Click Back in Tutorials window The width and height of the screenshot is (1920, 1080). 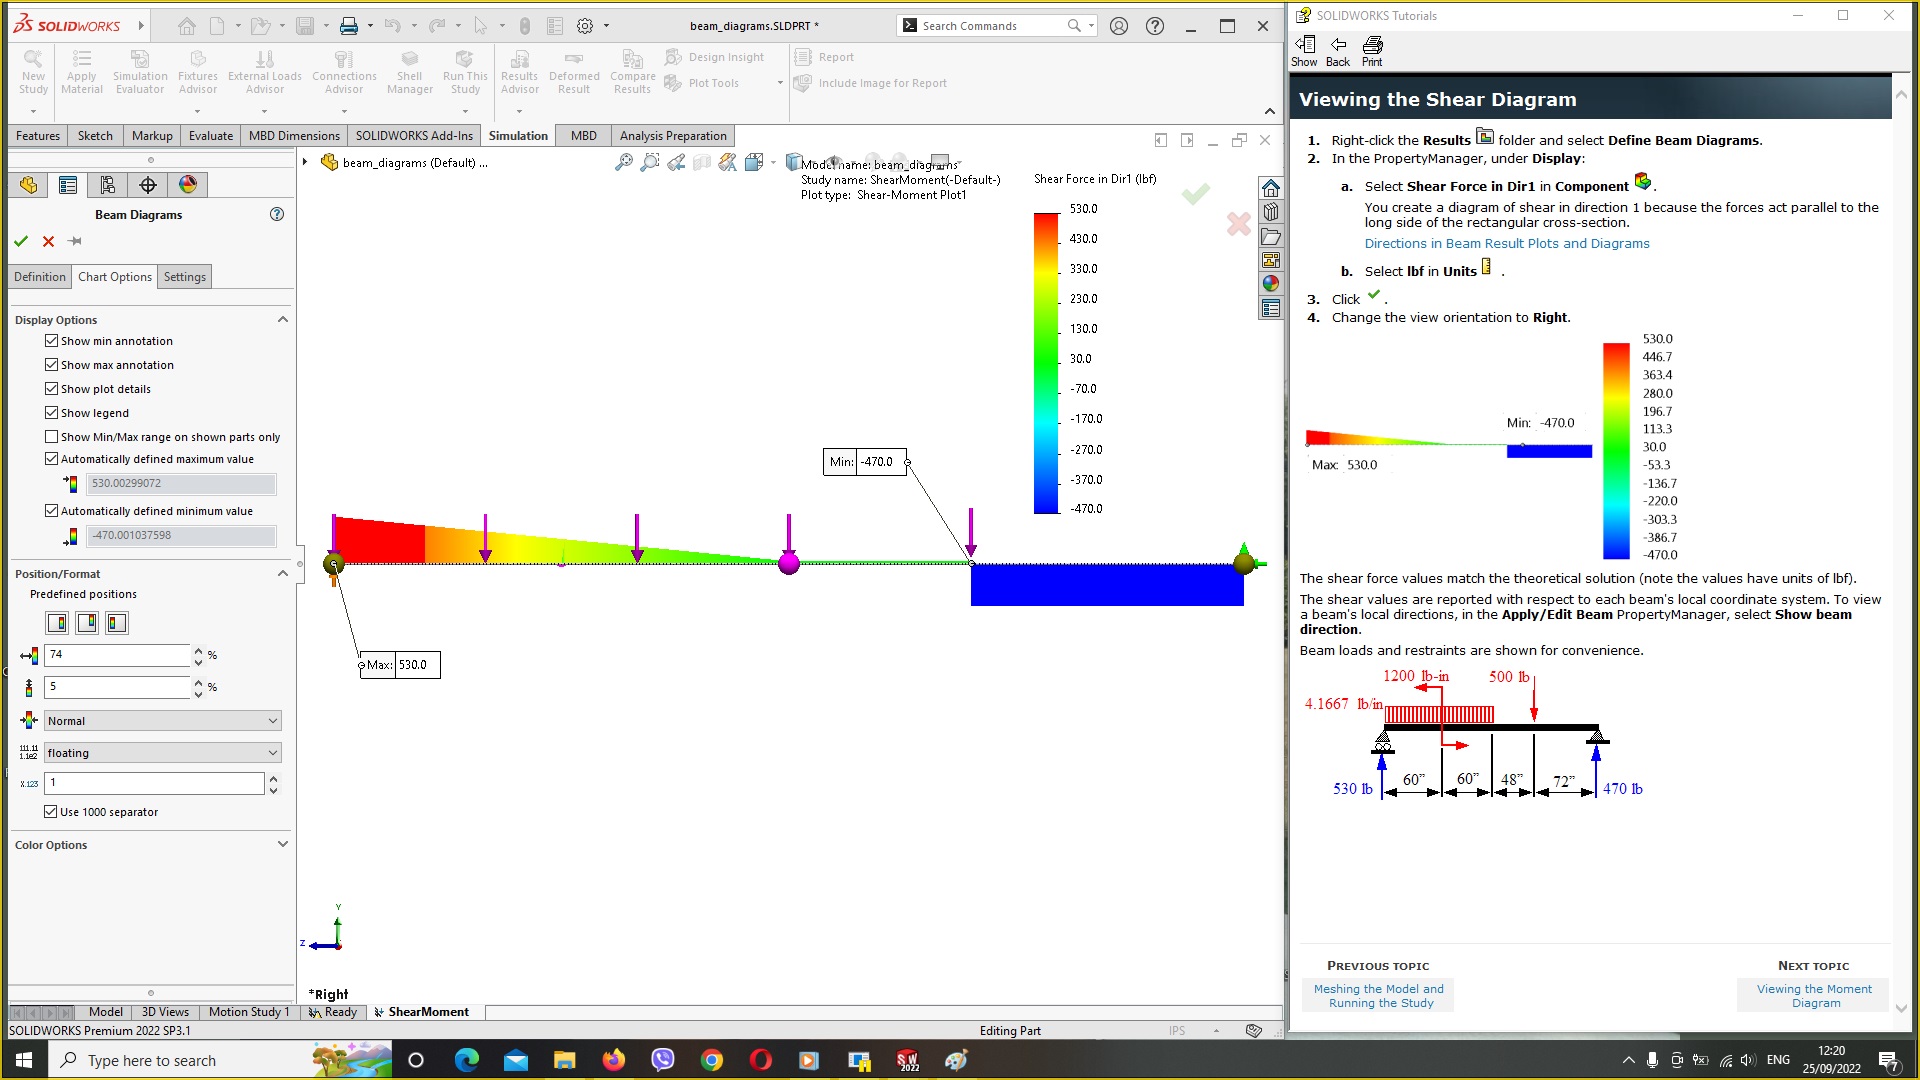1338,51
